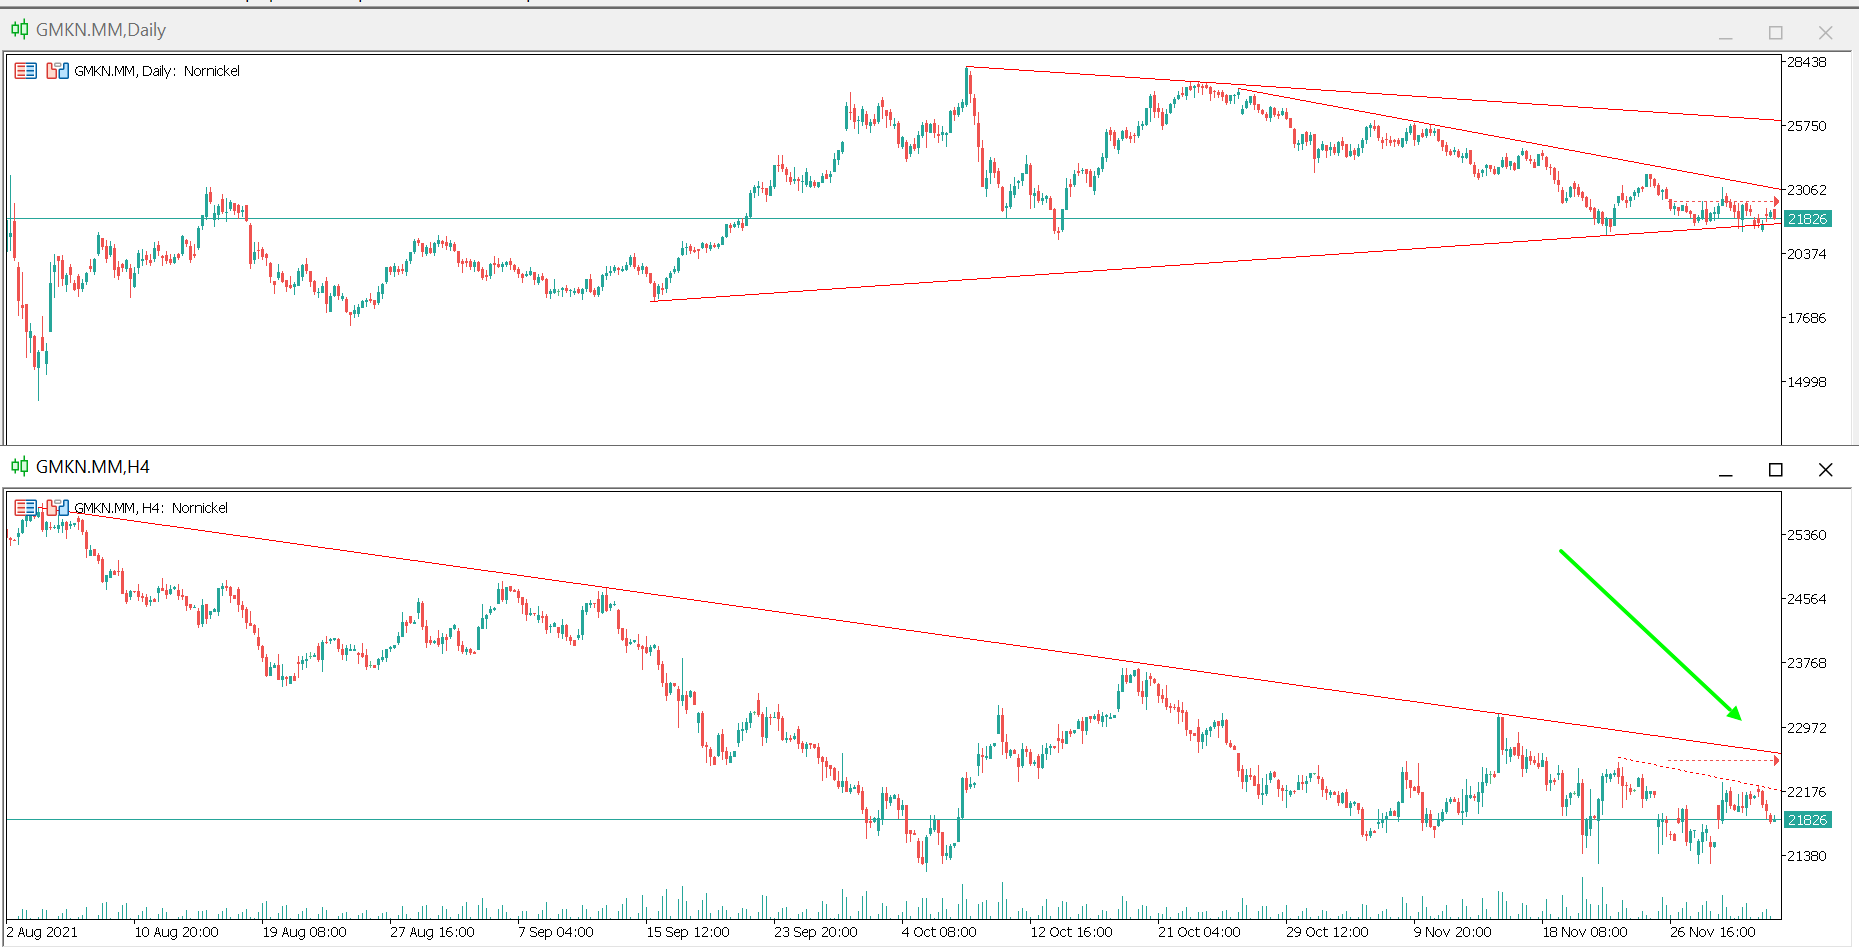Screen dimensions: 1859x948
Task: Open Depth of Market icon in H4 chart
Action: tap(26, 508)
